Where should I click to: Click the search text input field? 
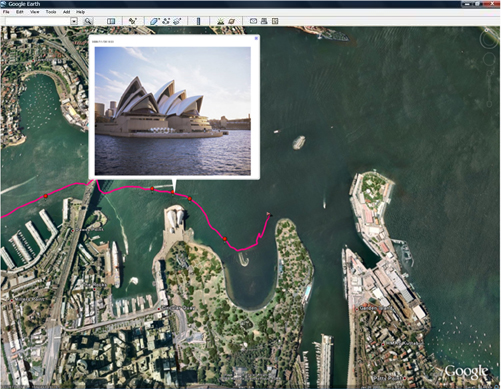click(38, 21)
